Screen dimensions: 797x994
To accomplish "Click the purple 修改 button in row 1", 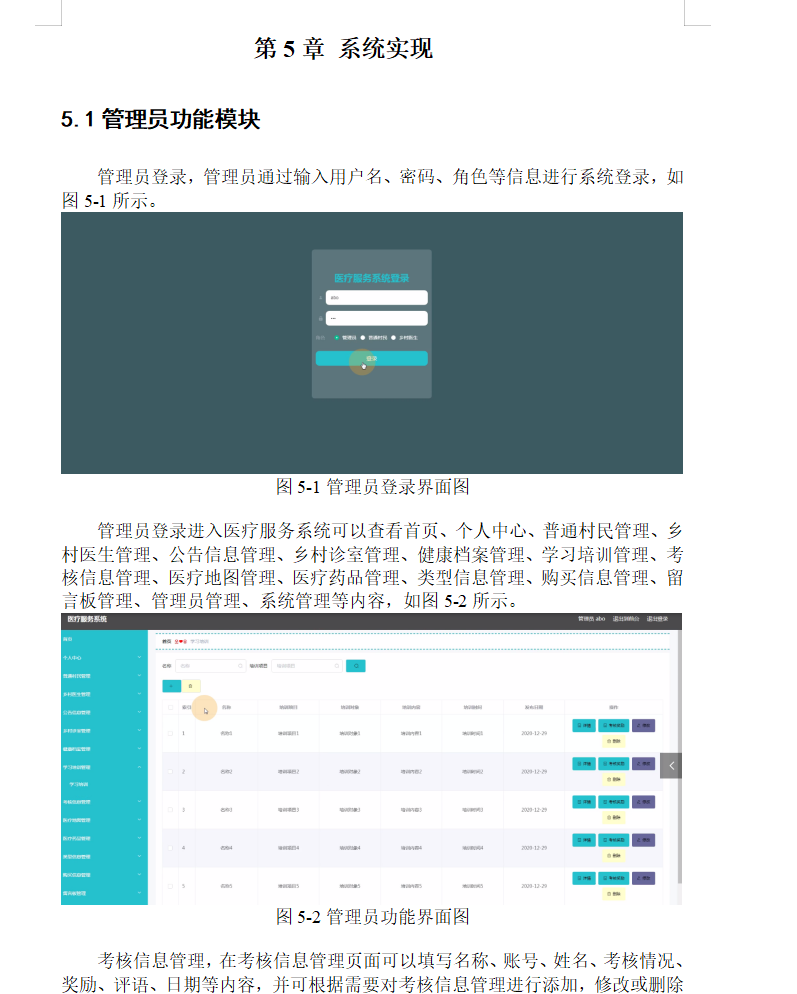I will coord(644,725).
